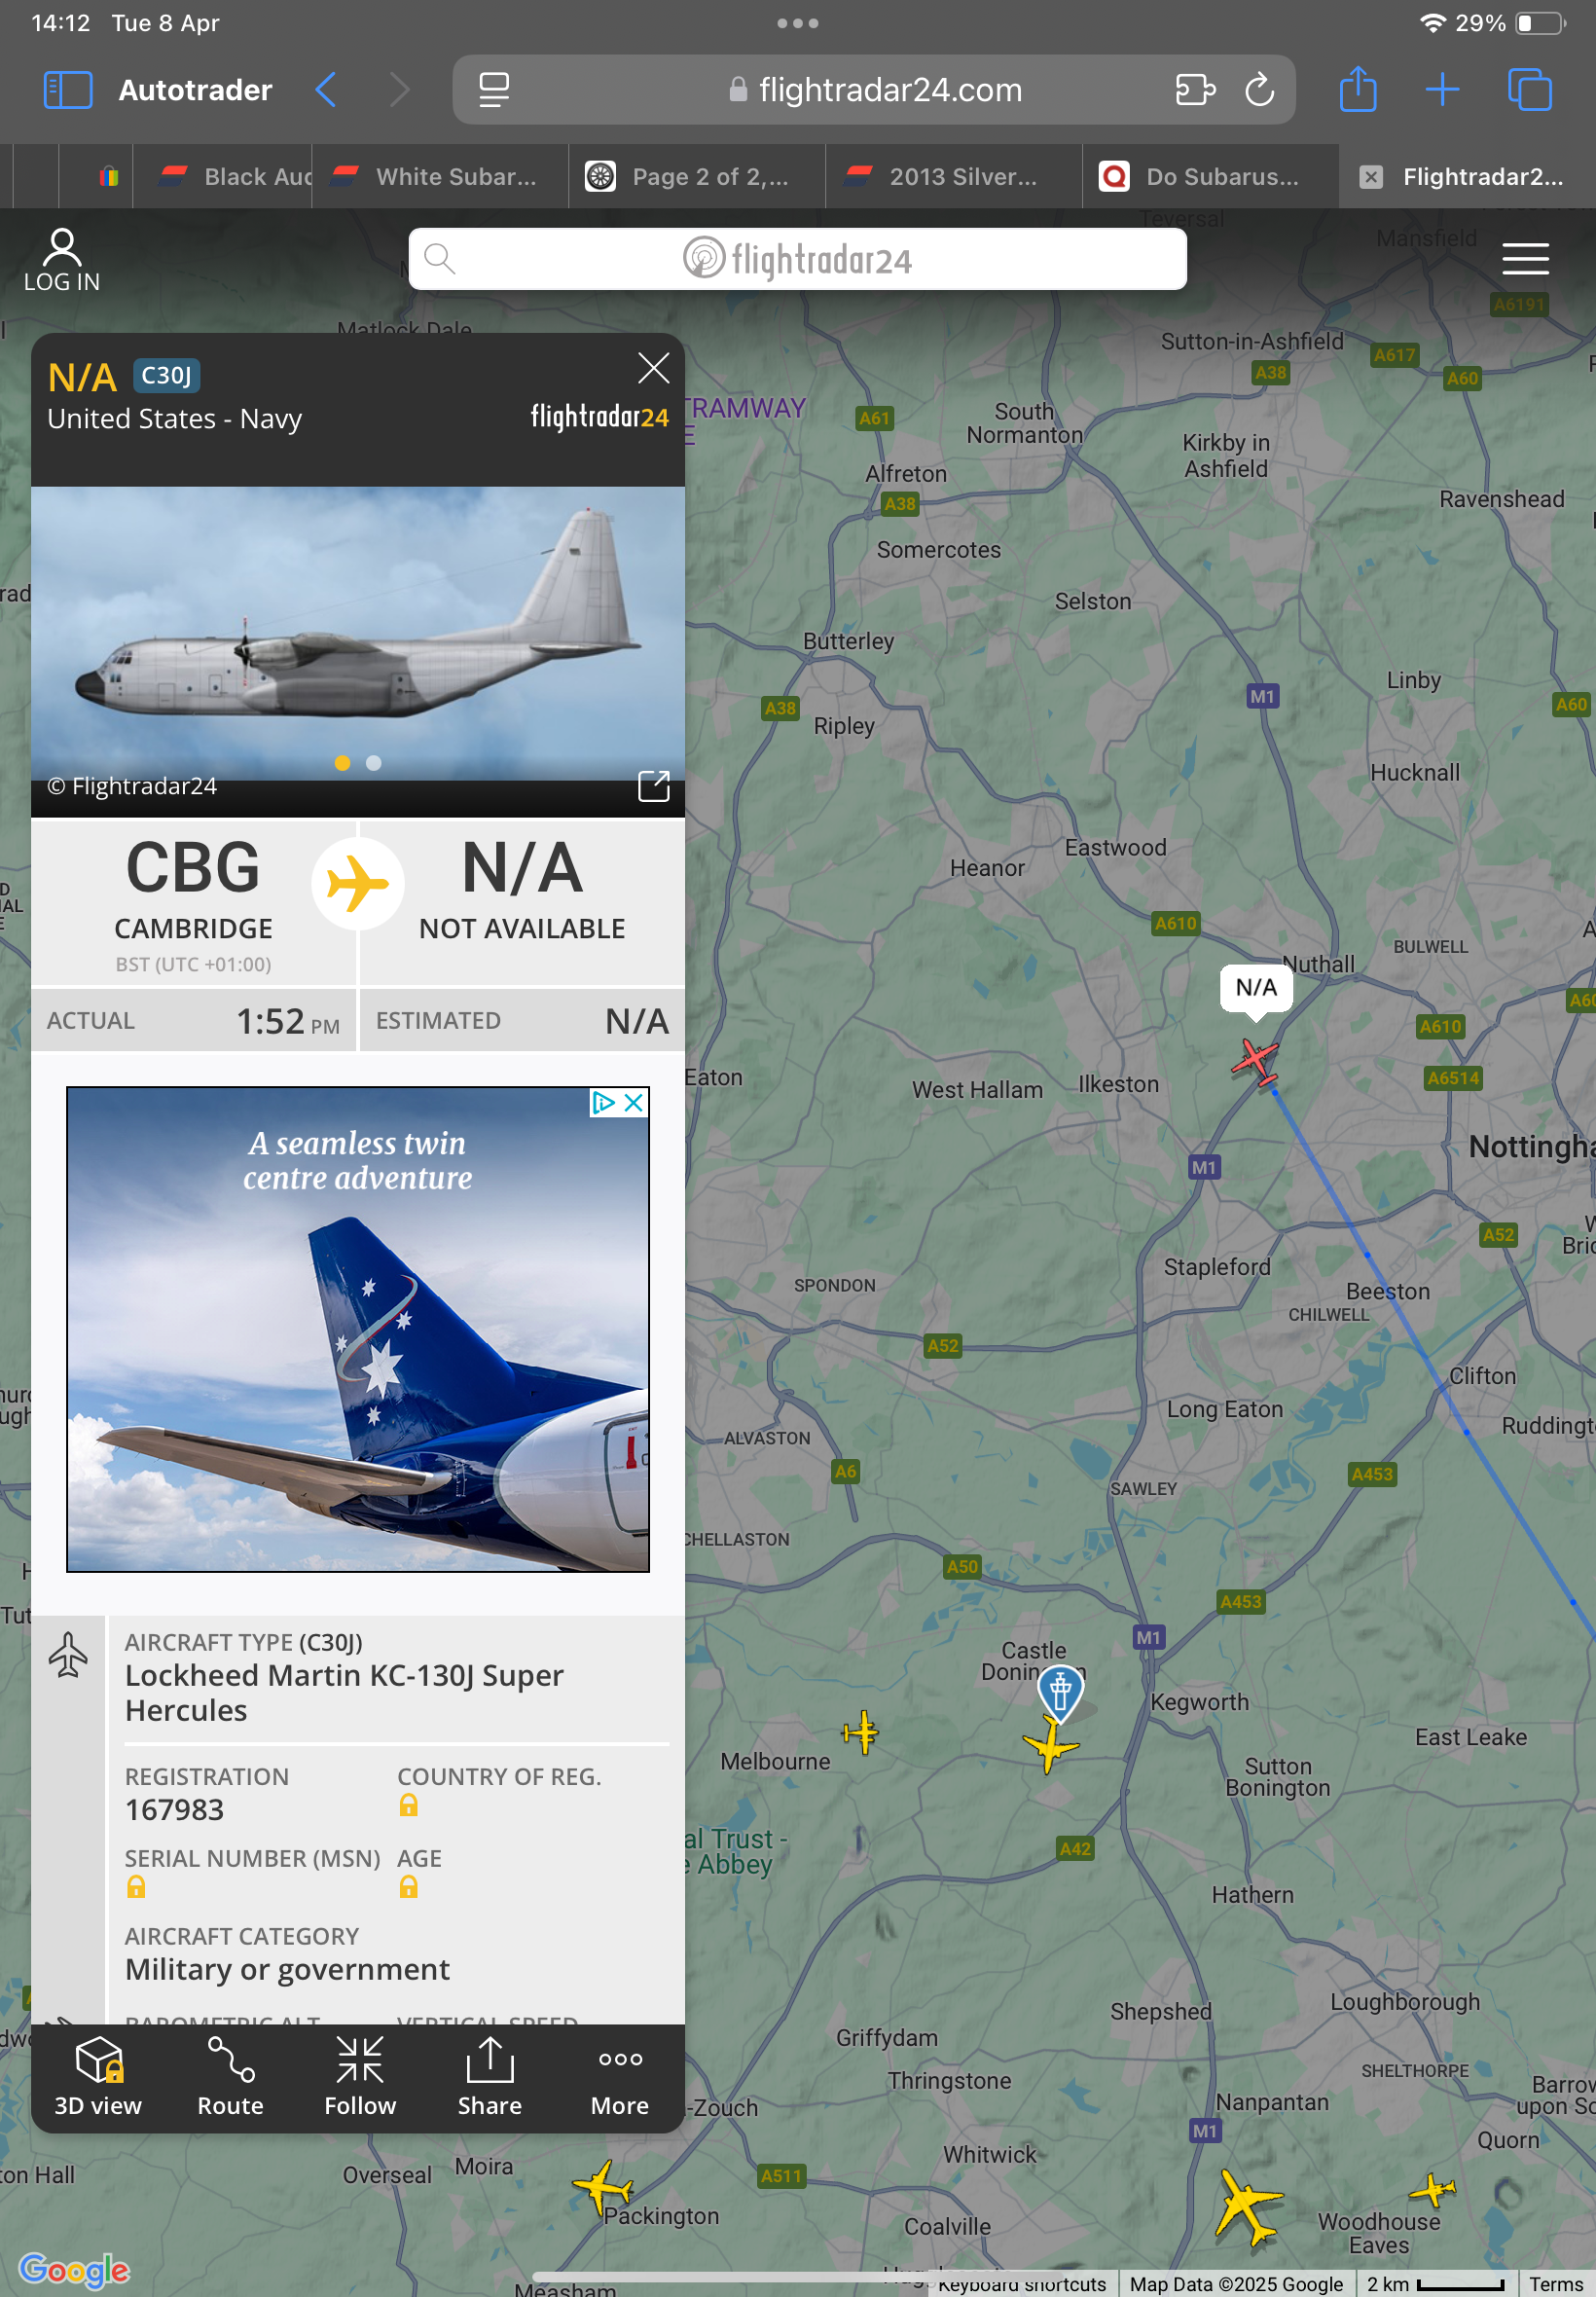Close the flight details panel
The width and height of the screenshot is (1596, 2297).
click(654, 368)
